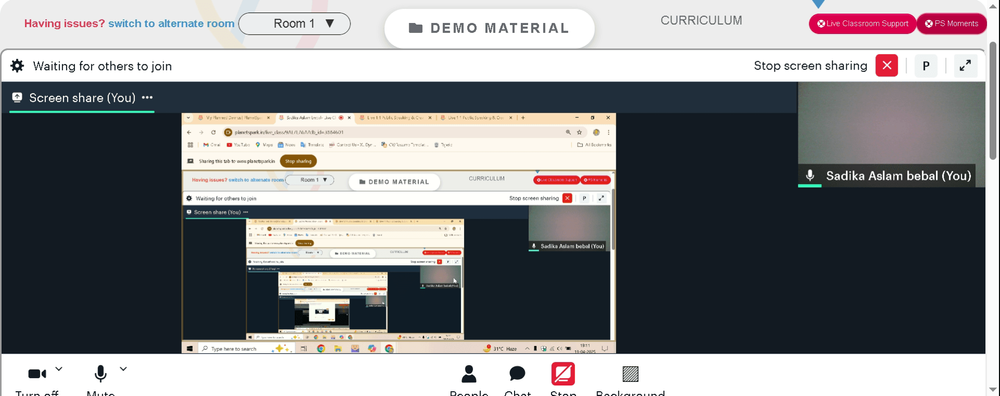This screenshot has height=396, width=1000.
Task: Click the shared browser's back arrow
Action: pyautogui.click(x=189, y=132)
